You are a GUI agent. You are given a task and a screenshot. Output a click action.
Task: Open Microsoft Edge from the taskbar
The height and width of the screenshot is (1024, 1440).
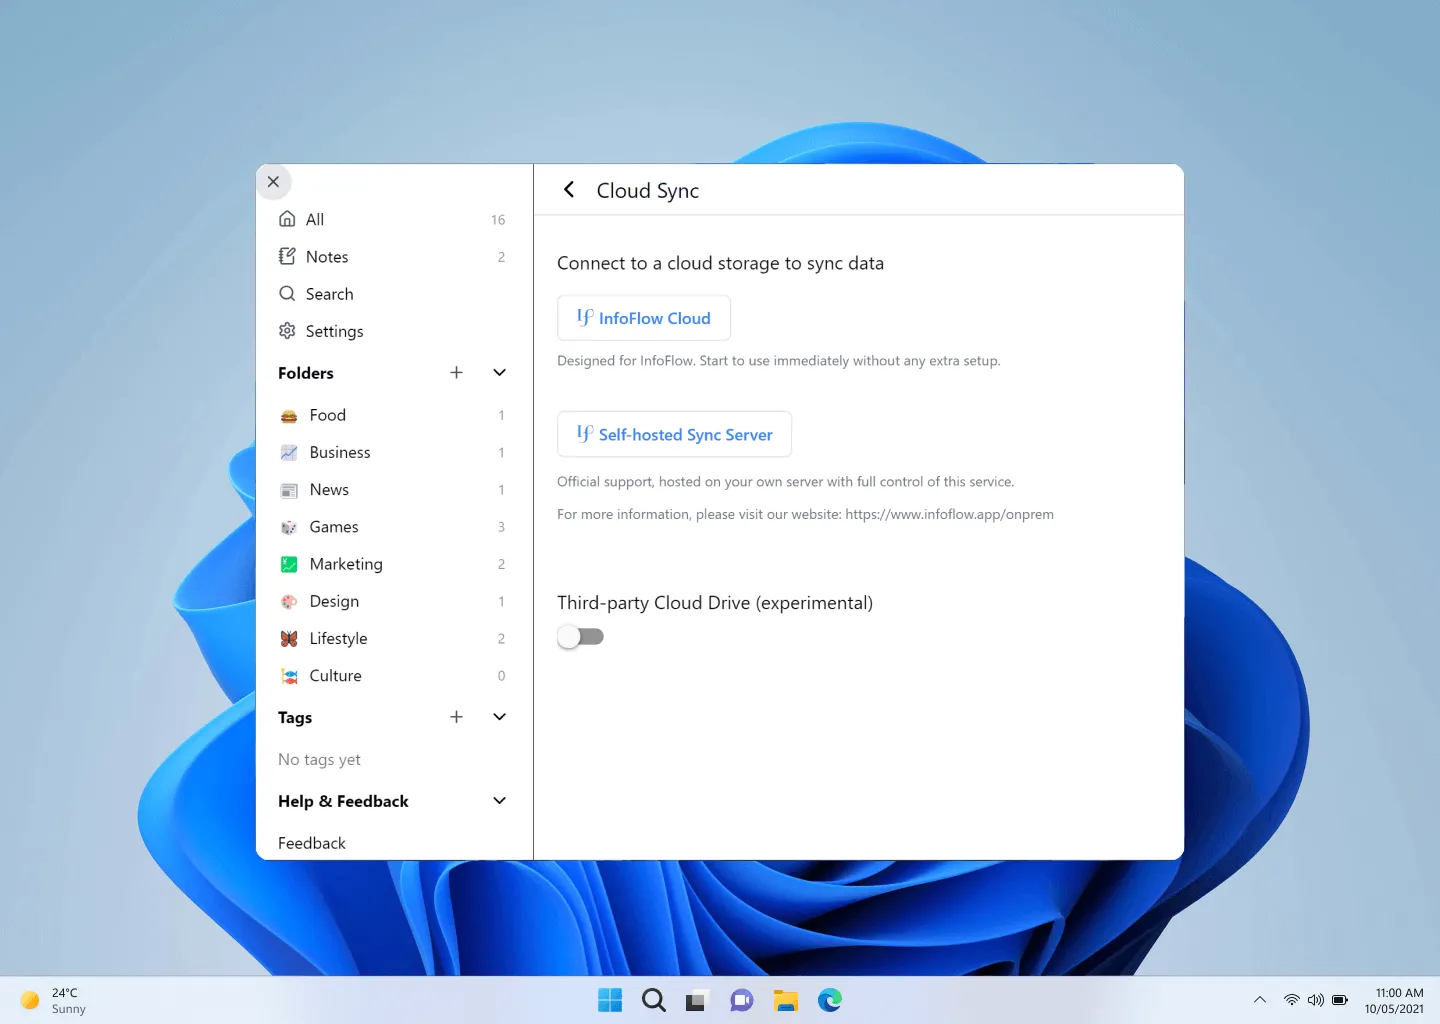click(x=830, y=1000)
